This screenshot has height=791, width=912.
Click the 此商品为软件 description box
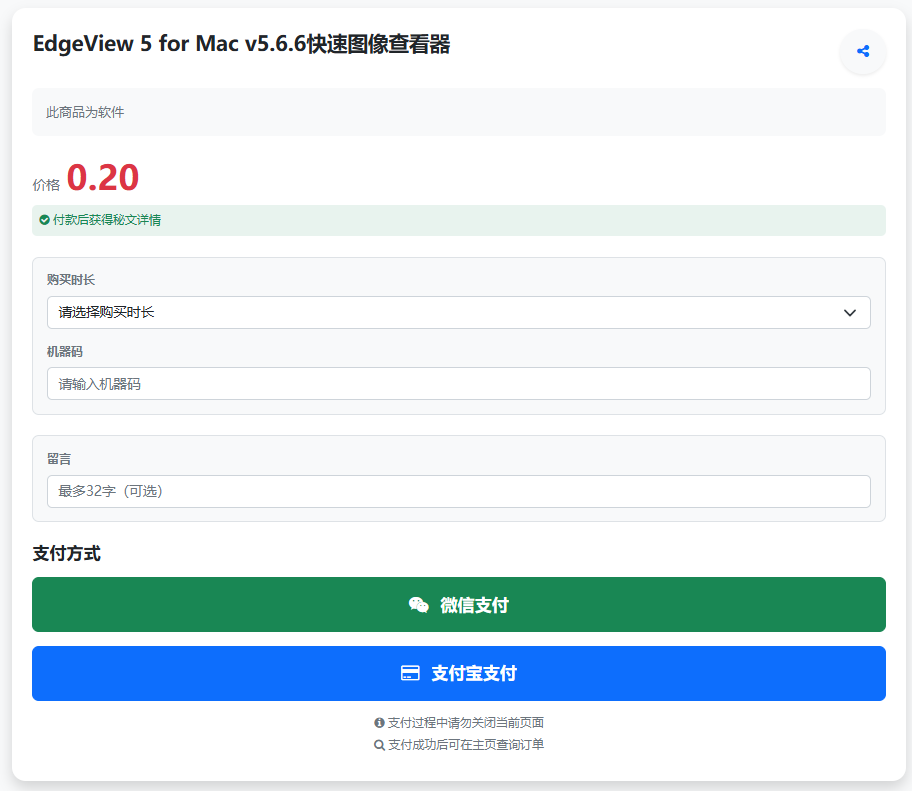458,112
